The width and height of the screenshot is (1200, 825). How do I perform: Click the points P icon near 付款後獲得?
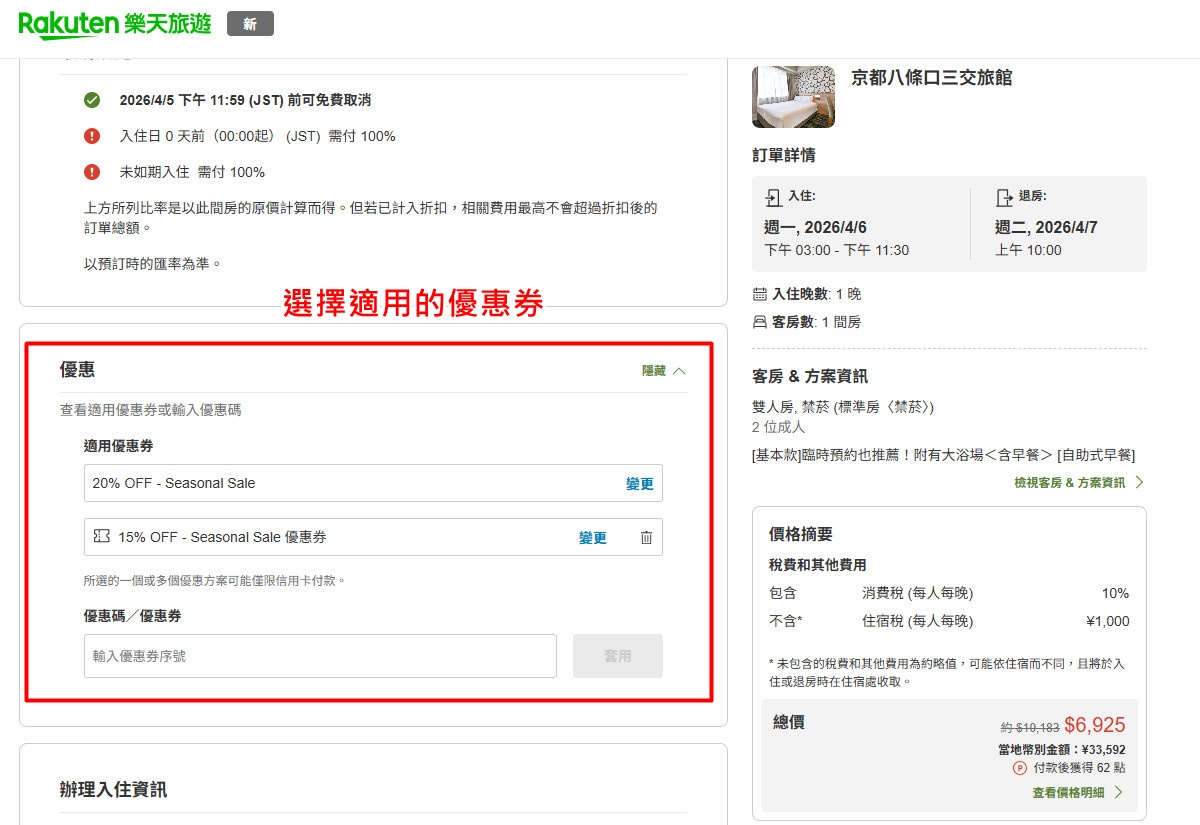1020,768
